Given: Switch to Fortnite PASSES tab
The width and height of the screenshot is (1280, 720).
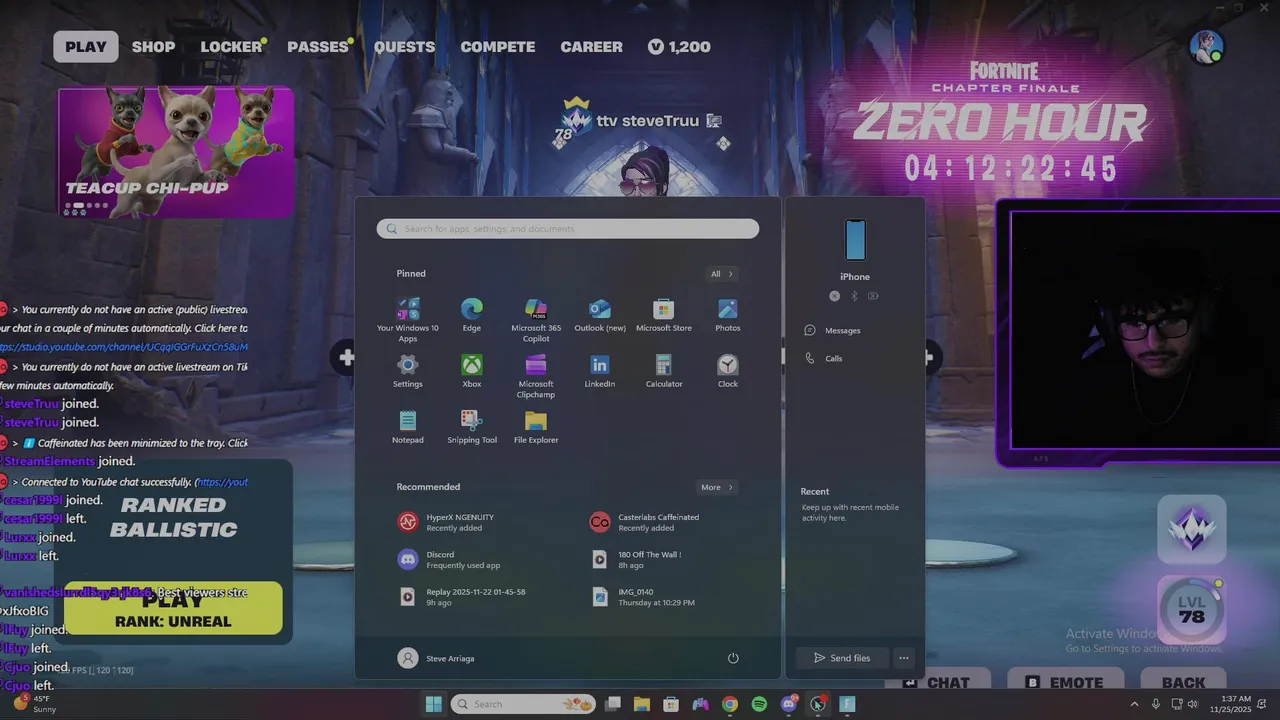Looking at the screenshot, I should pos(318,47).
